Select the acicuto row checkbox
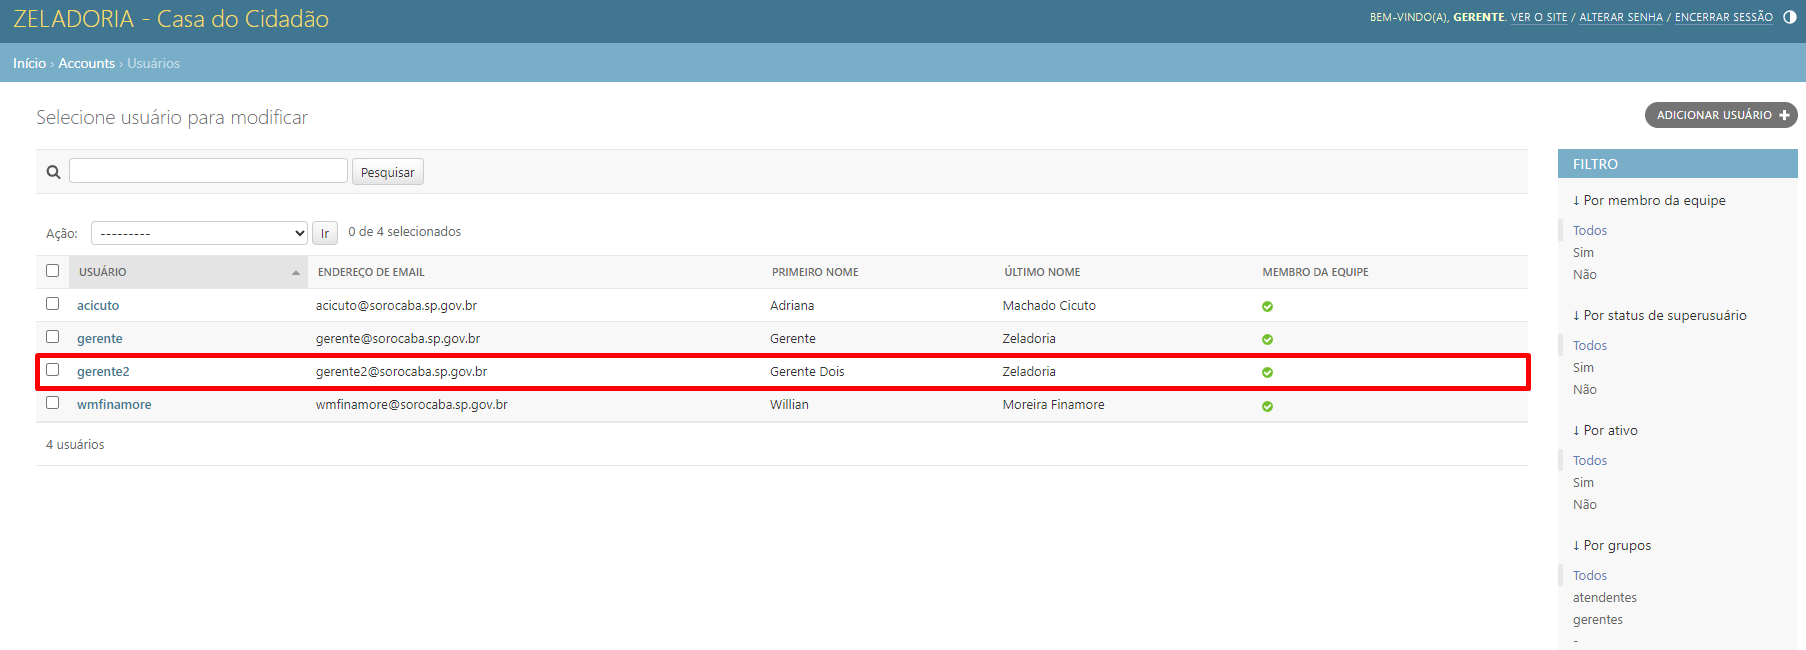 [53, 304]
